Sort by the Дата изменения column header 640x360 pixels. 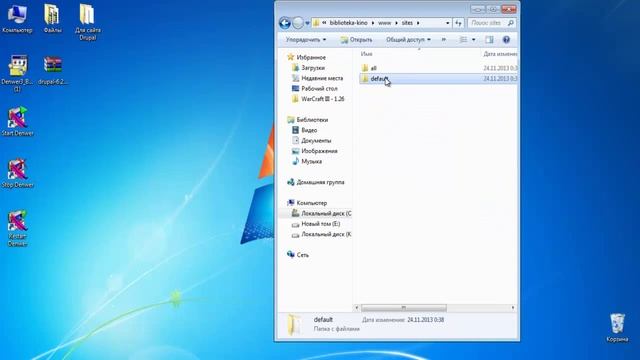click(x=500, y=53)
